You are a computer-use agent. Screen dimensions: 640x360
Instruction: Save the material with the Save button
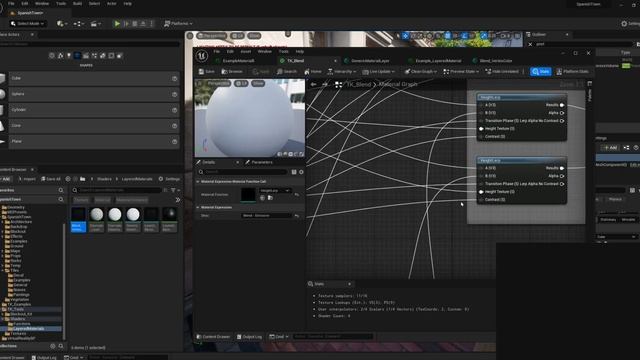click(x=207, y=71)
